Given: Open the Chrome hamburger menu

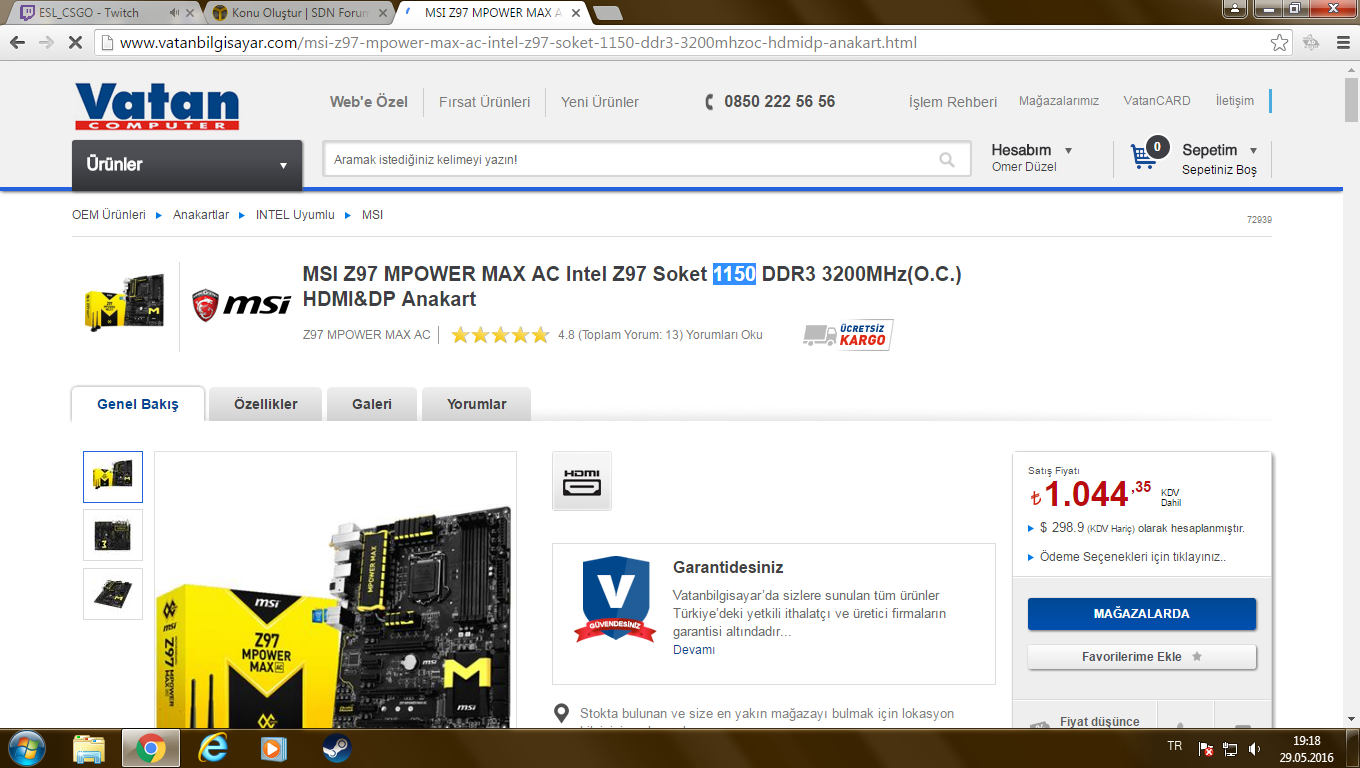Looking at the screenshot, I should click(1342, 43).
